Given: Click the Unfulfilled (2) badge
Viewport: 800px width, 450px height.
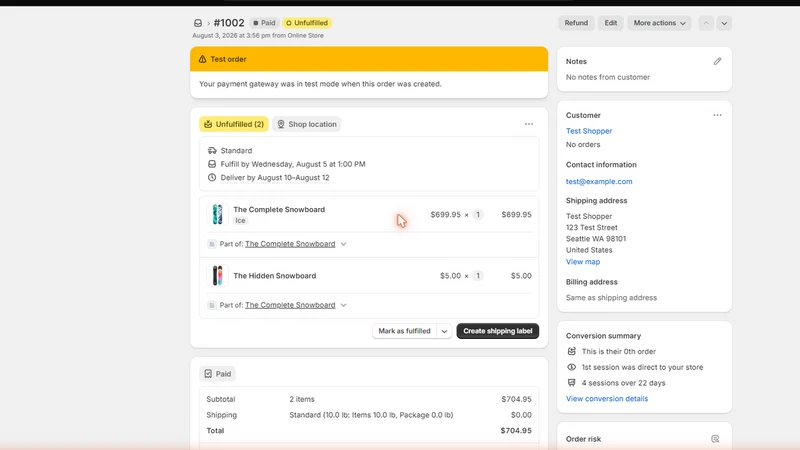Looking at the screenshot, I should (234, 124).
